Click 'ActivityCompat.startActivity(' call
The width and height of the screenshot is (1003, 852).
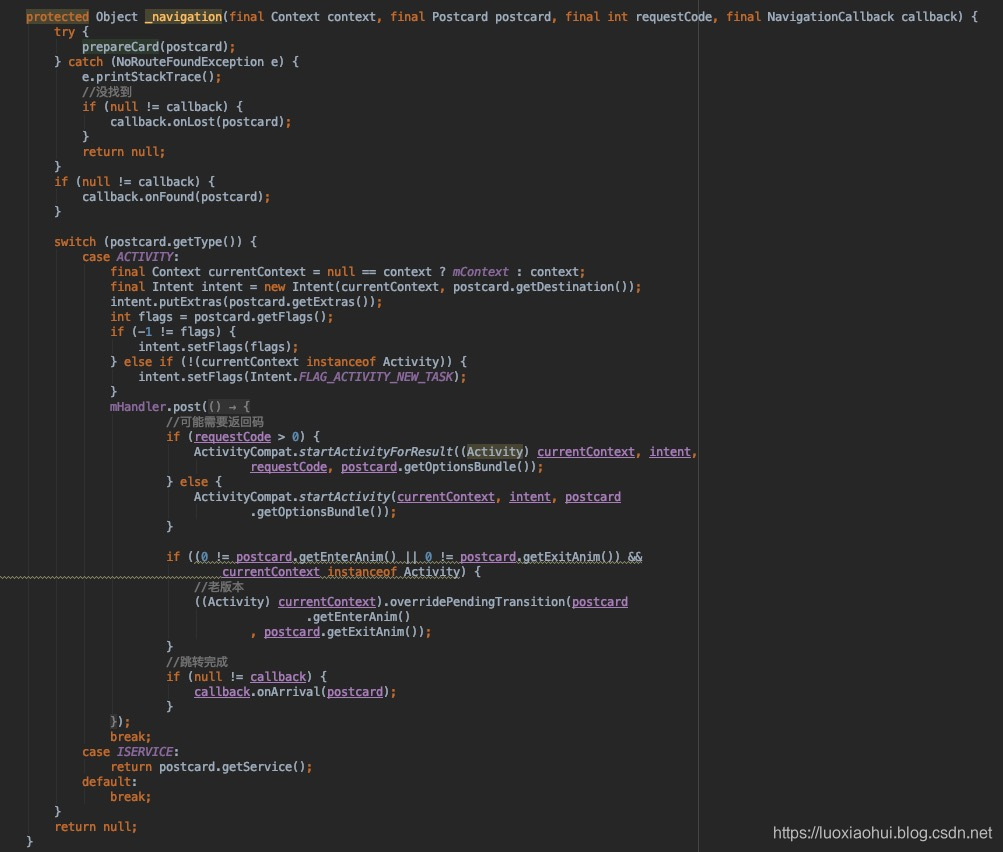(x=295, y=497)
